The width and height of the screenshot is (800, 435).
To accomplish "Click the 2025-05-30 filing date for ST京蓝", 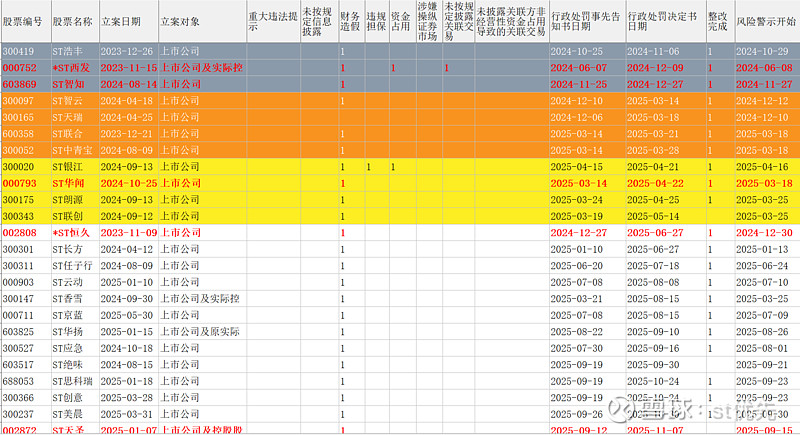I will [x=127, y=315].
